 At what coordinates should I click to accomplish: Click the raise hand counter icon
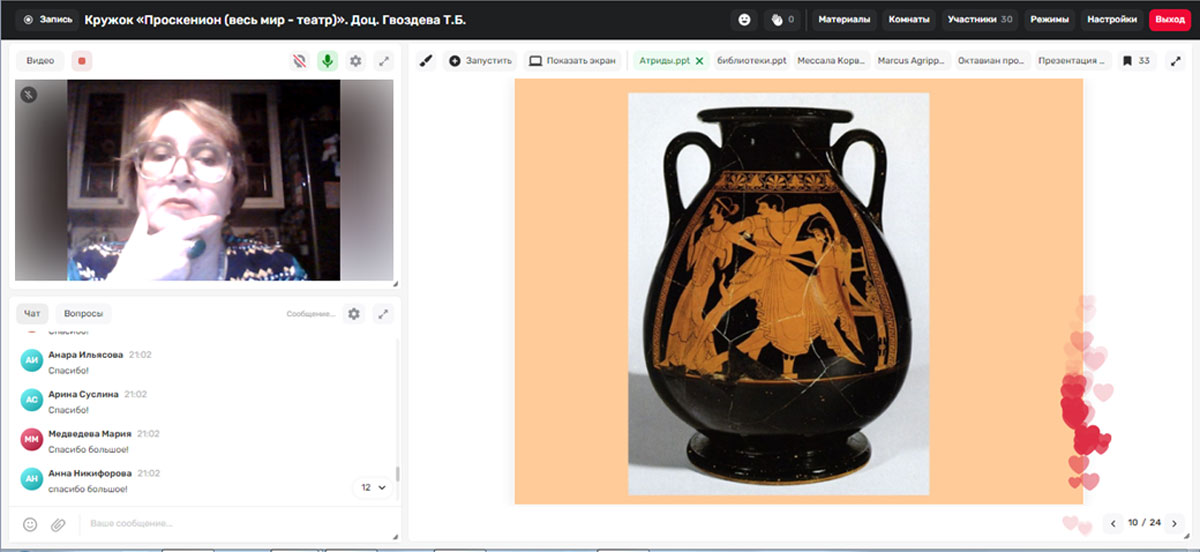pos(781,19)
